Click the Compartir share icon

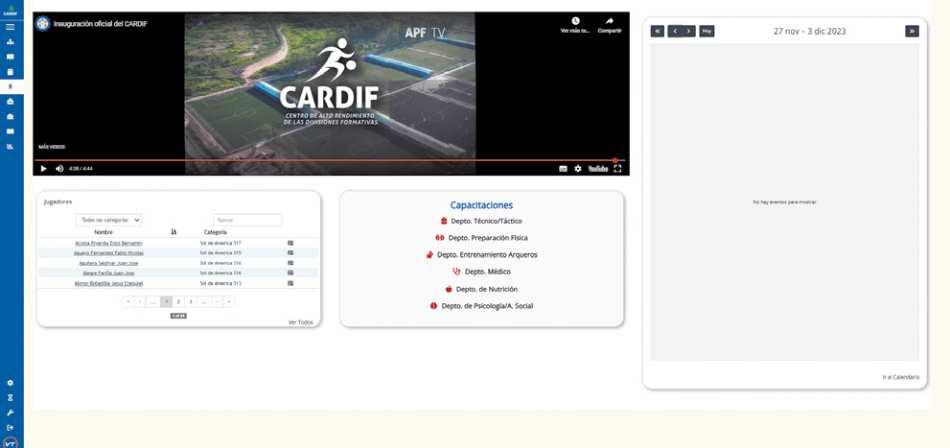coord(610,21)
